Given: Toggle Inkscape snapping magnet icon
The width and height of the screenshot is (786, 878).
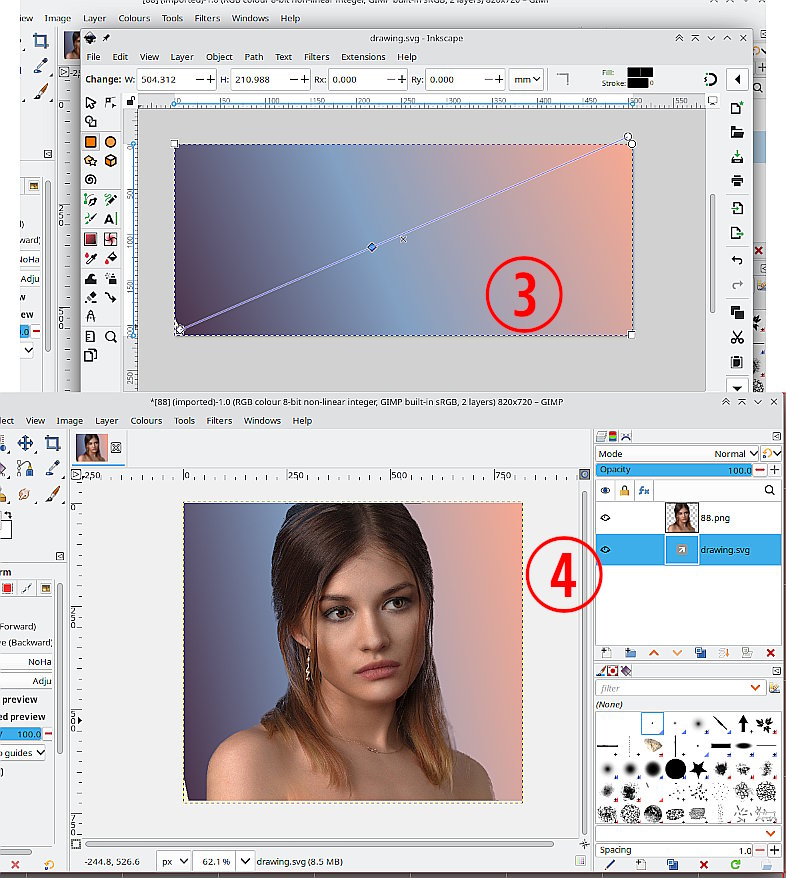Looking at the screenshot, I should [710, 80].
